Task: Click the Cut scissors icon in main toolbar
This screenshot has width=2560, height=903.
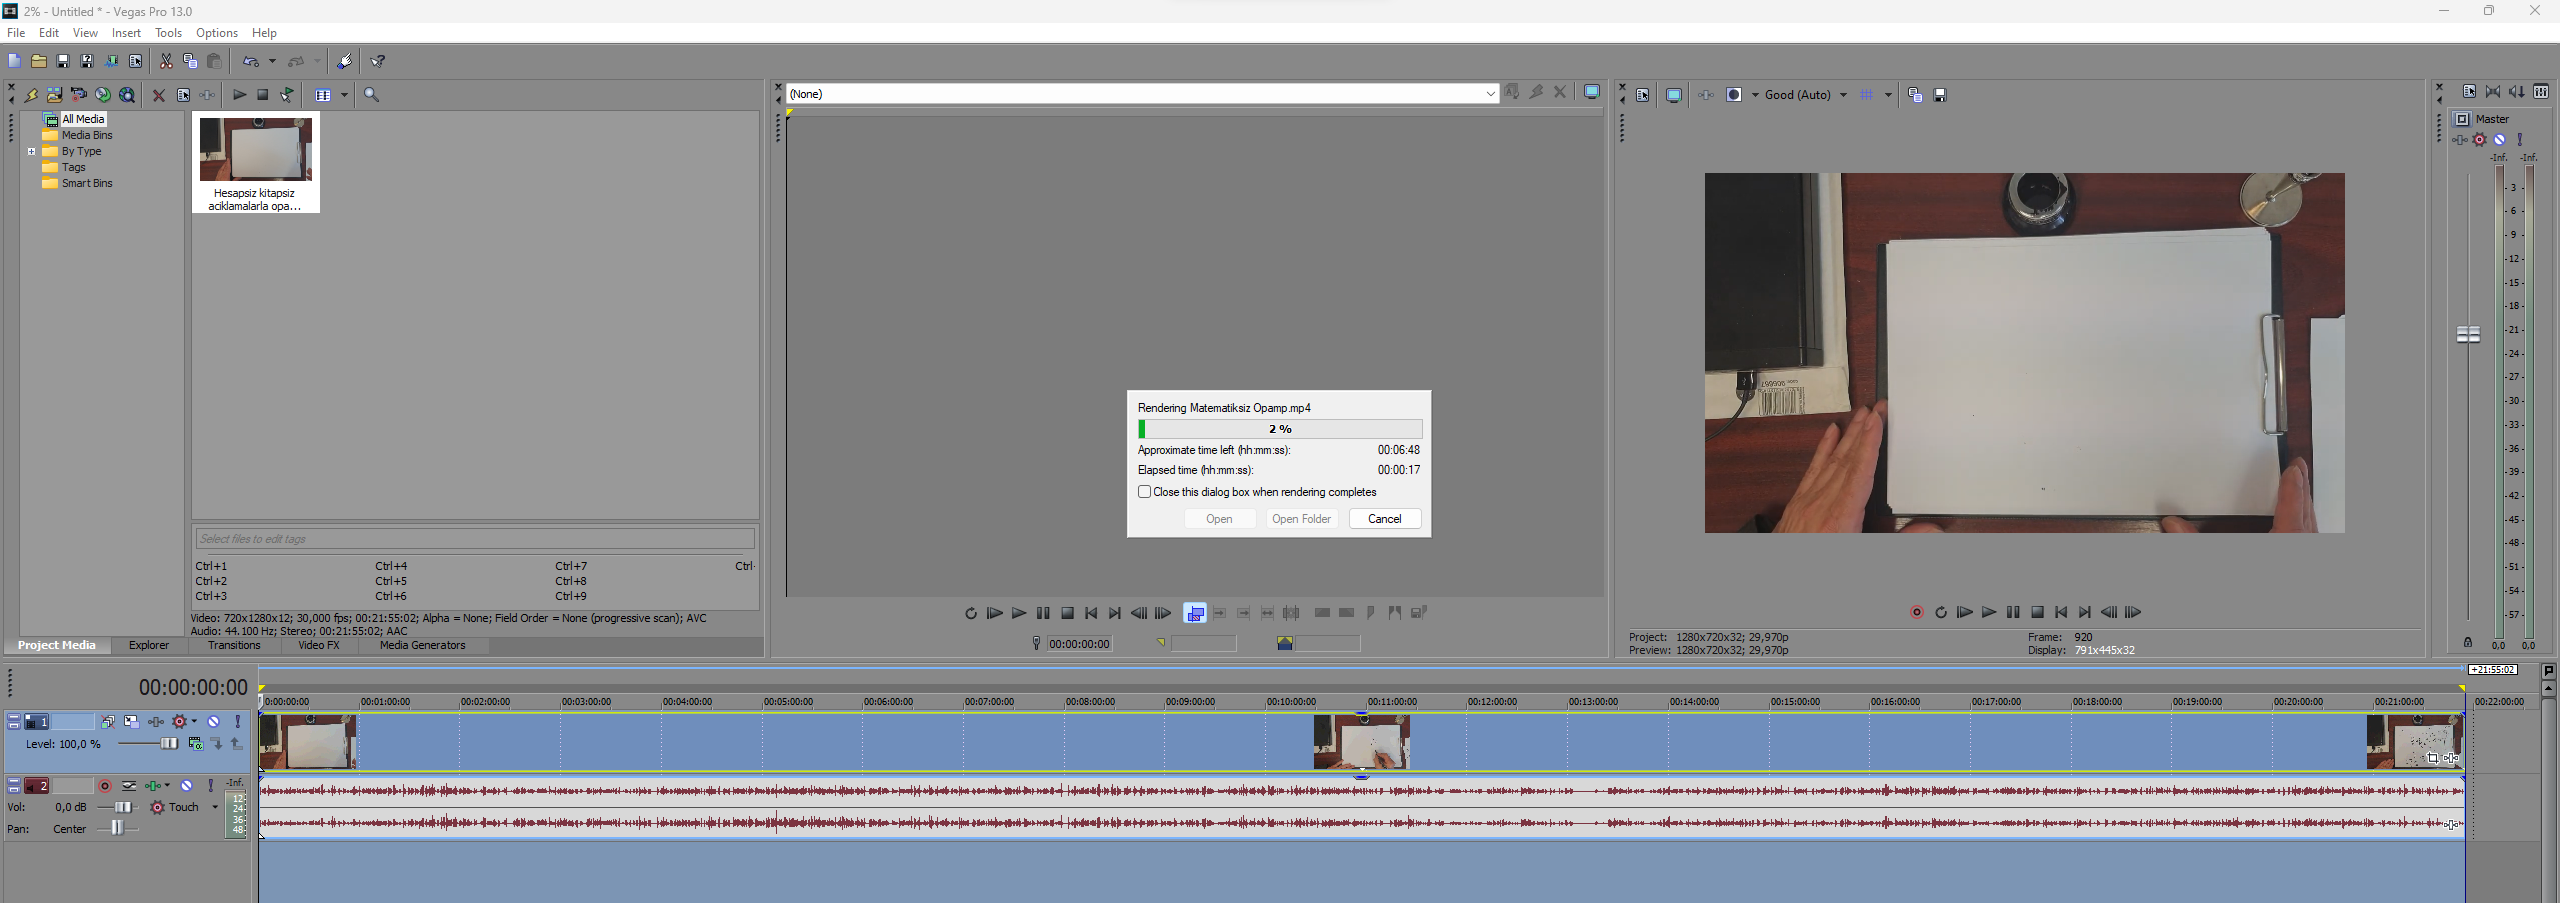Action: [166, 61]
